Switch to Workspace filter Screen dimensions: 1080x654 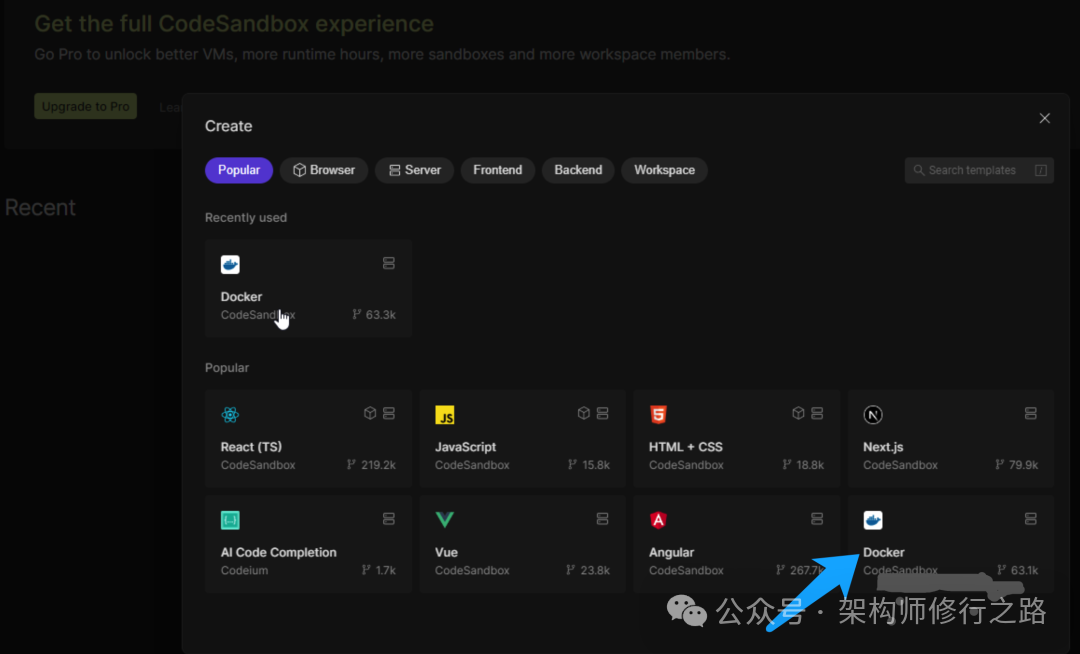(x=664, y=170)
